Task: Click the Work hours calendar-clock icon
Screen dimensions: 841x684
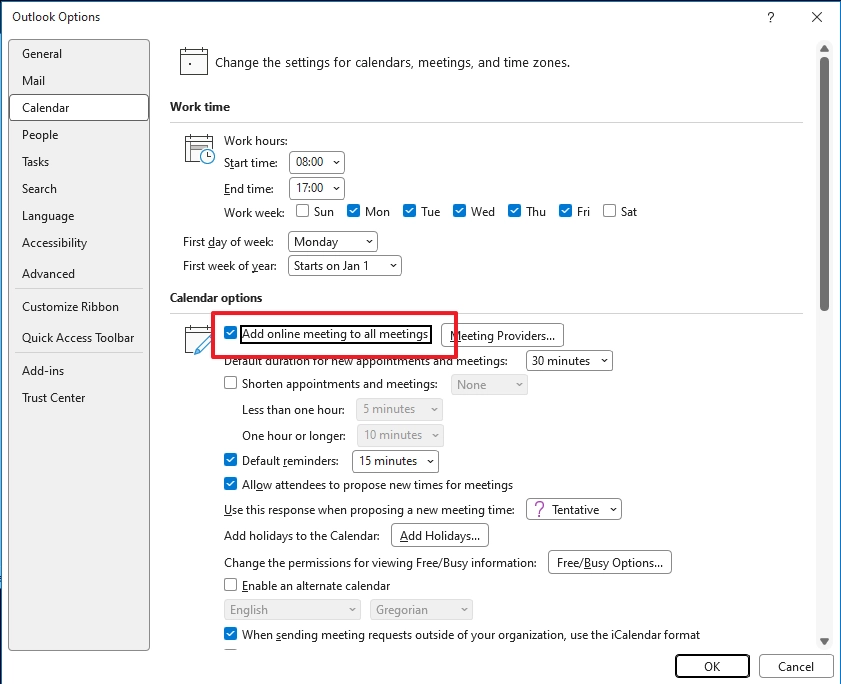Action: [200, 149]
